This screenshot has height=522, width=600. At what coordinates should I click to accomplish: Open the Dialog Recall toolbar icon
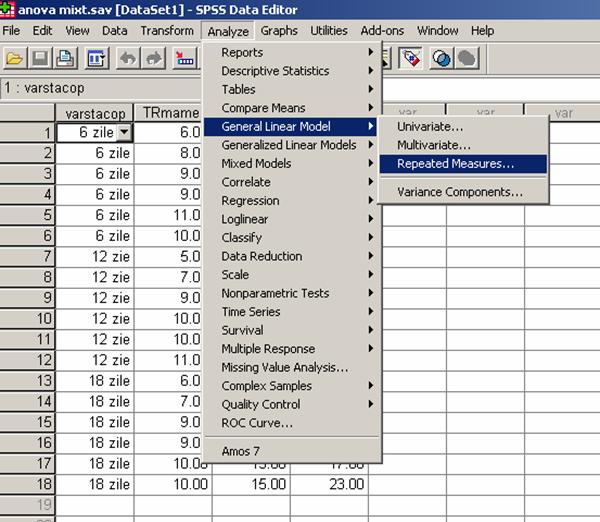(x=97, y=59)
